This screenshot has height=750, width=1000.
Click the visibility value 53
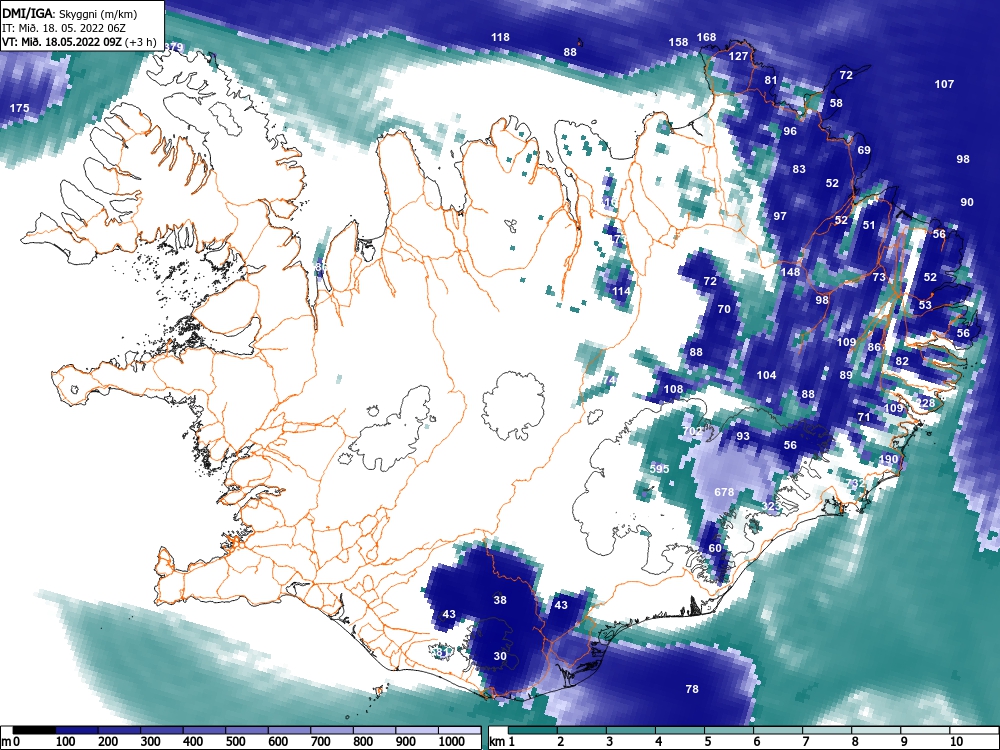(925, 305)
